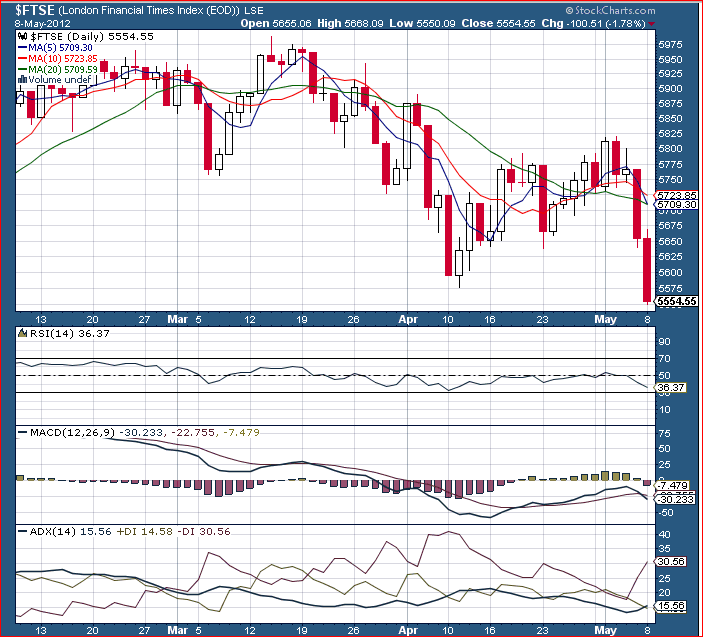
Task: Click the 5723.85 price tag on right axis
Action: (x=677, y=195)
